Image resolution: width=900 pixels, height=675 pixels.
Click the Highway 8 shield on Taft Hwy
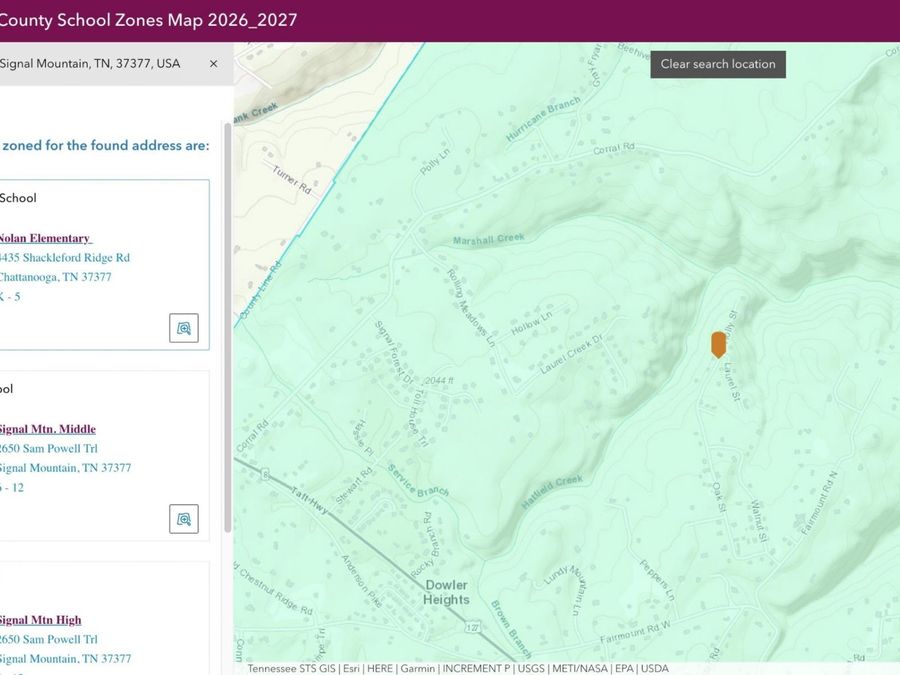[x=265, y=474]
